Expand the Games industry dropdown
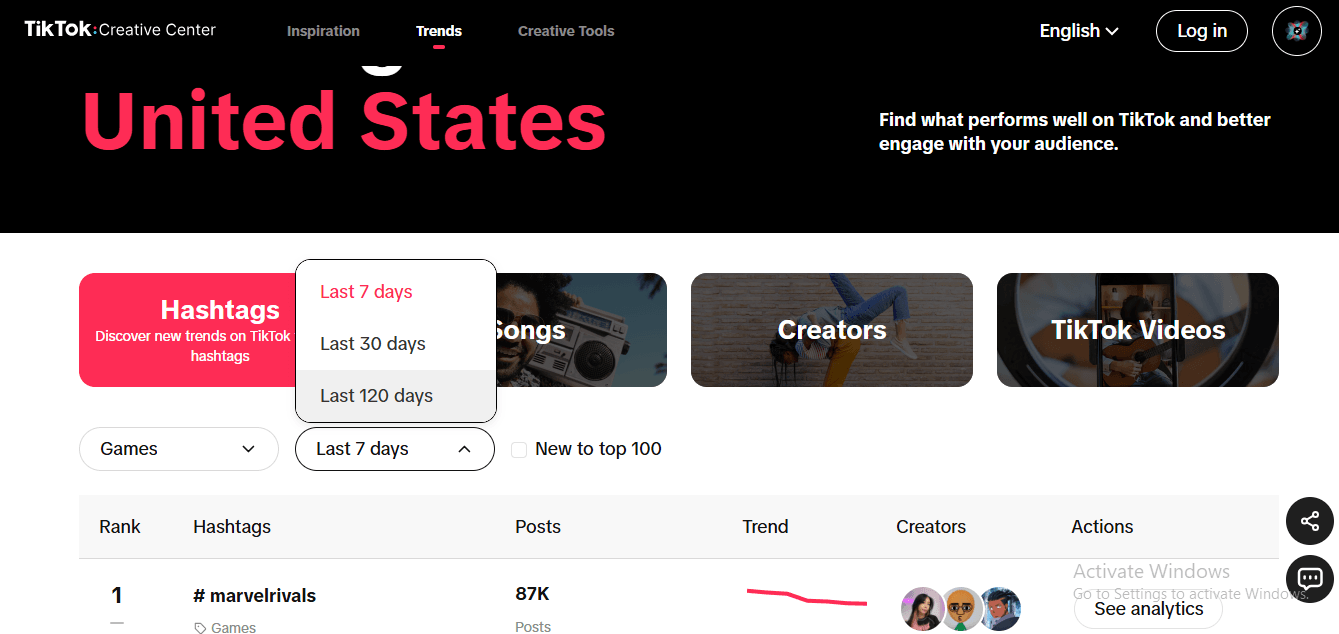The width and height of the screenshot is (1339, 634). [178, 449]
